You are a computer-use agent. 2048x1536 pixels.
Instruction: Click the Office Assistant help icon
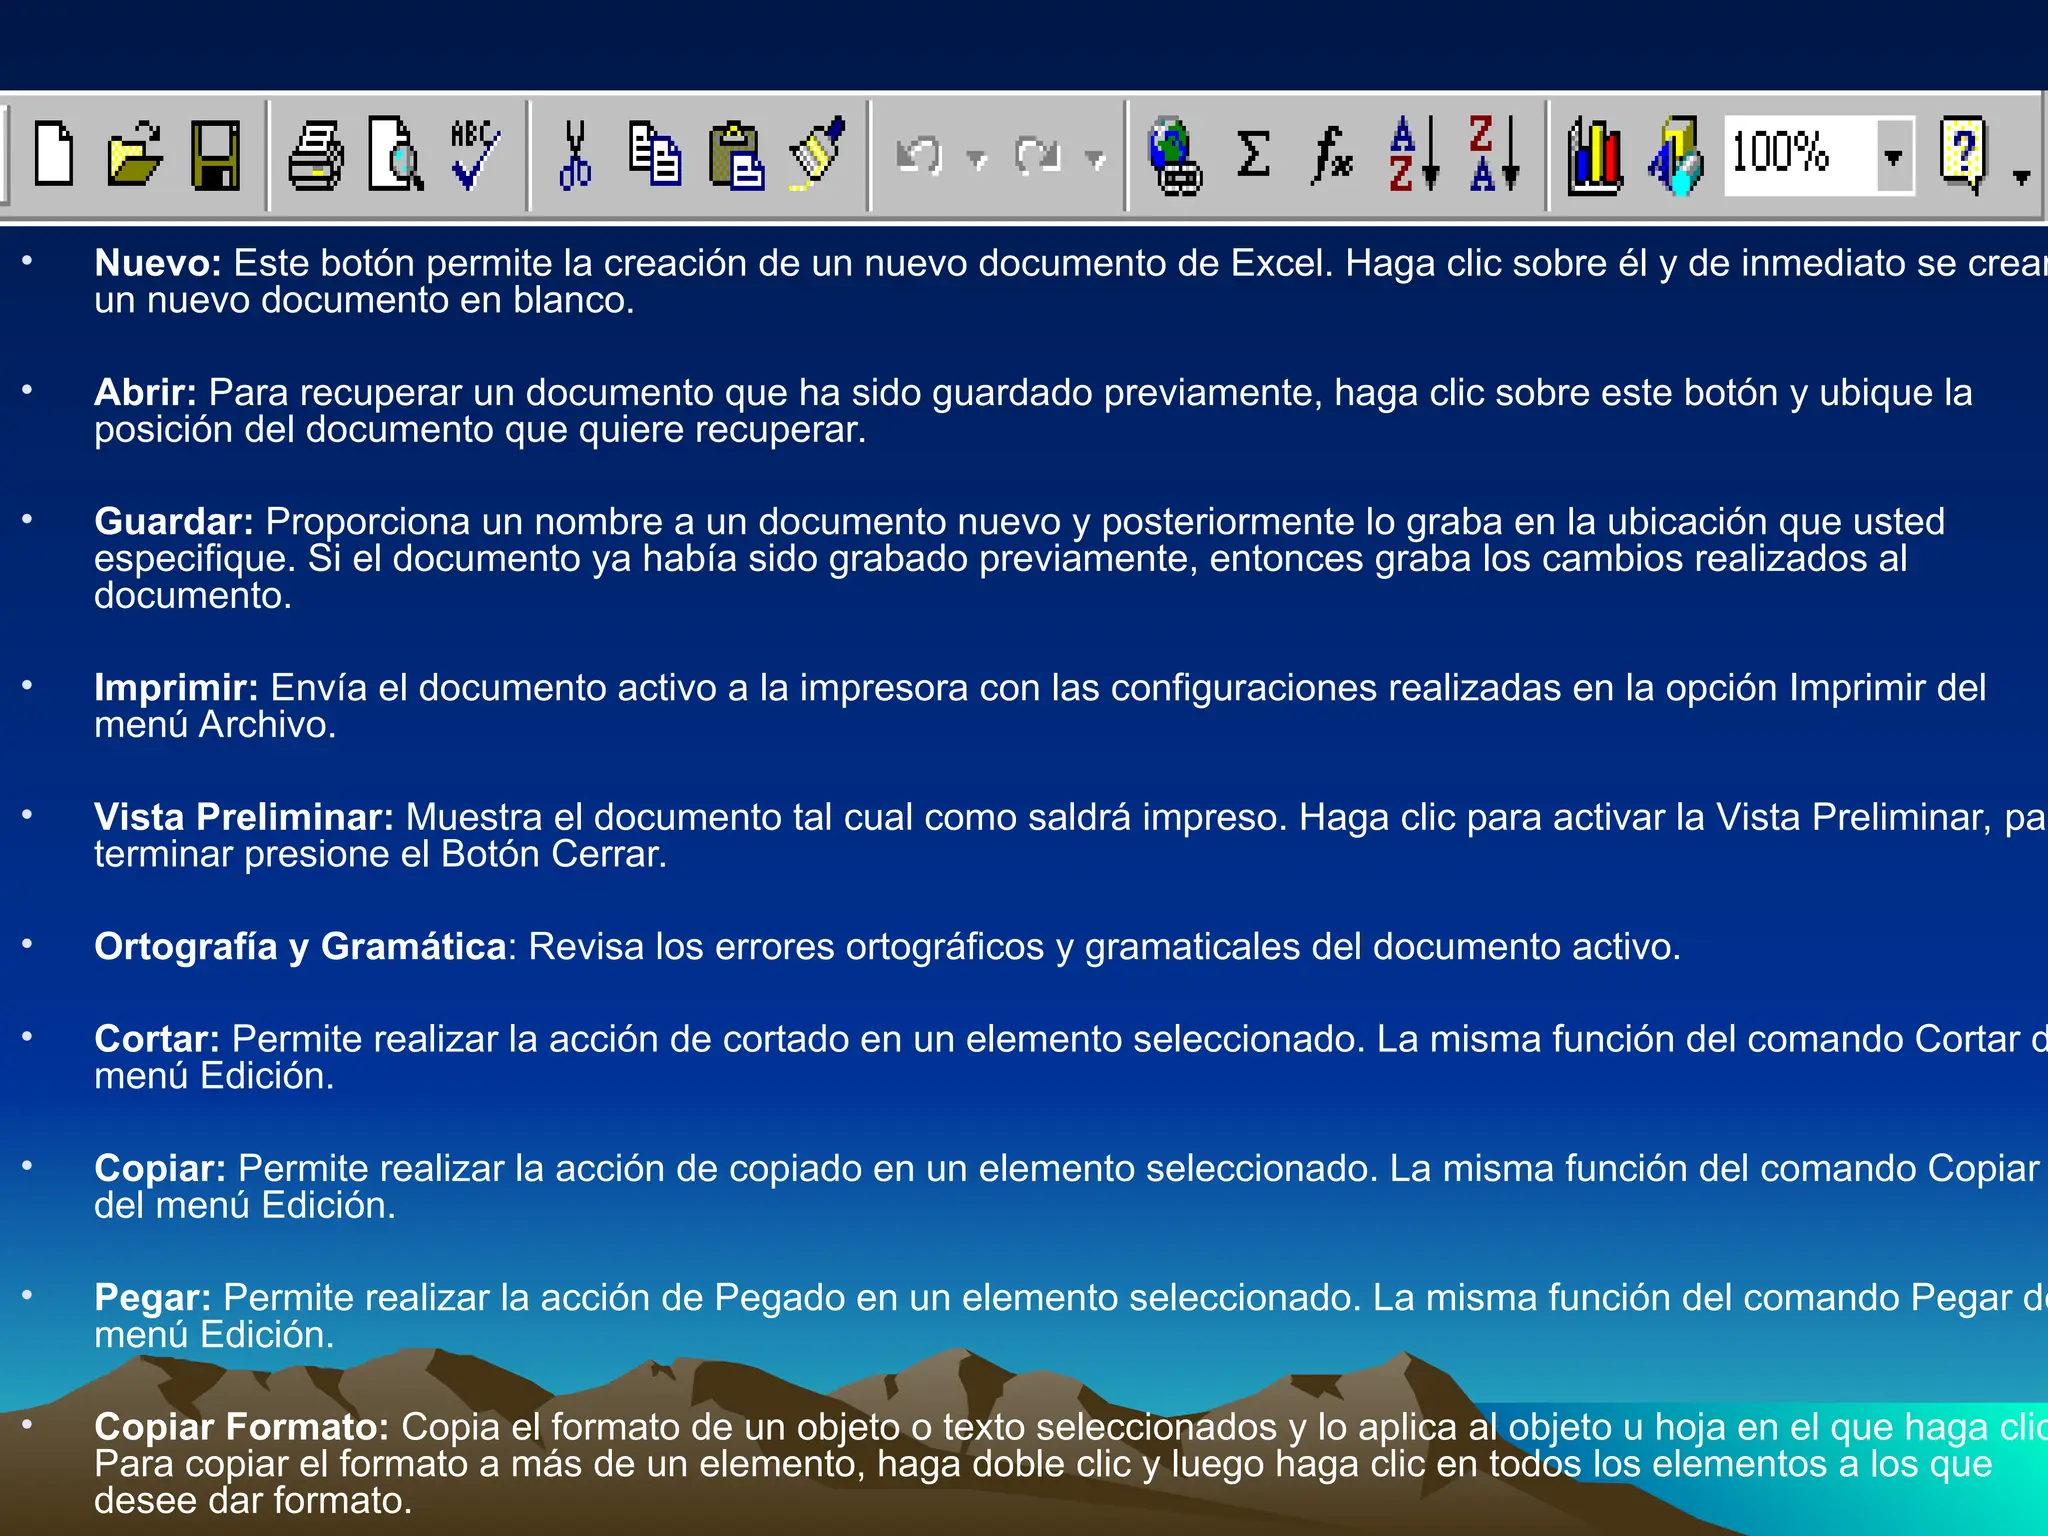[x=1963, y=155]
